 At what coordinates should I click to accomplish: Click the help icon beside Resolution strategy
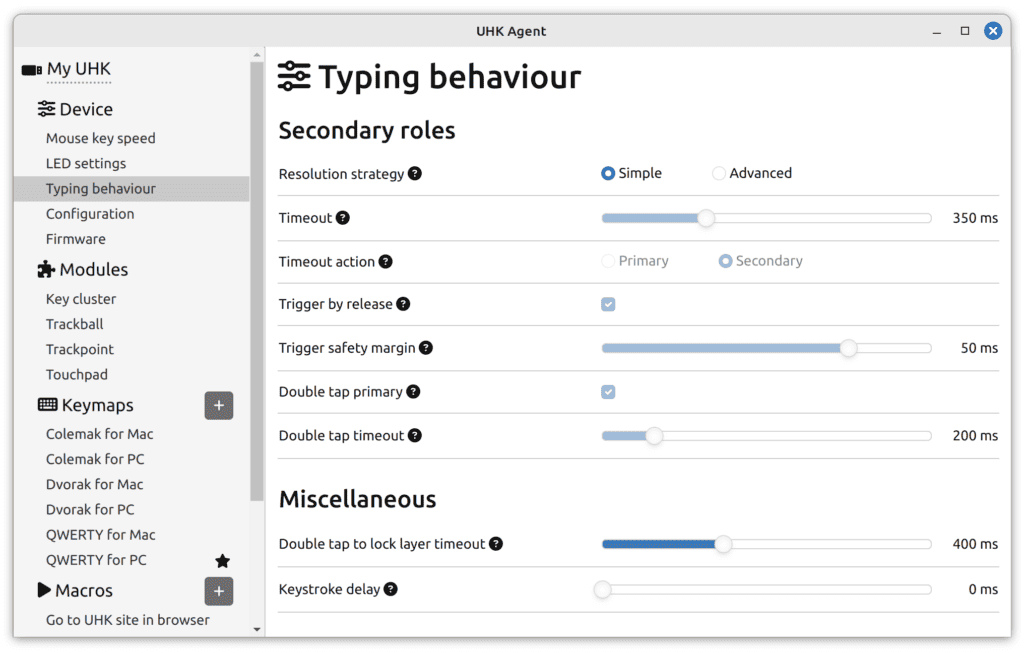click(415, 174)
